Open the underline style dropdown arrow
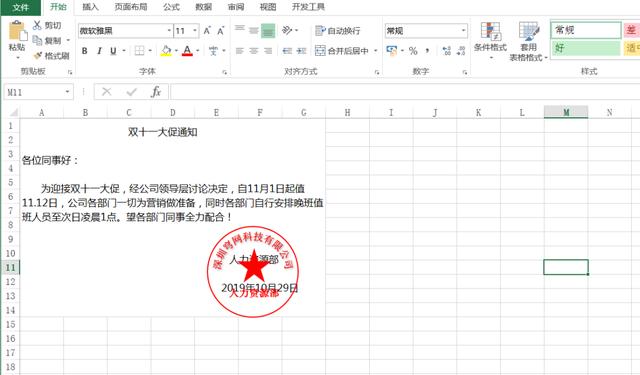This screenshot has height=375, width=640. [124, 51]
